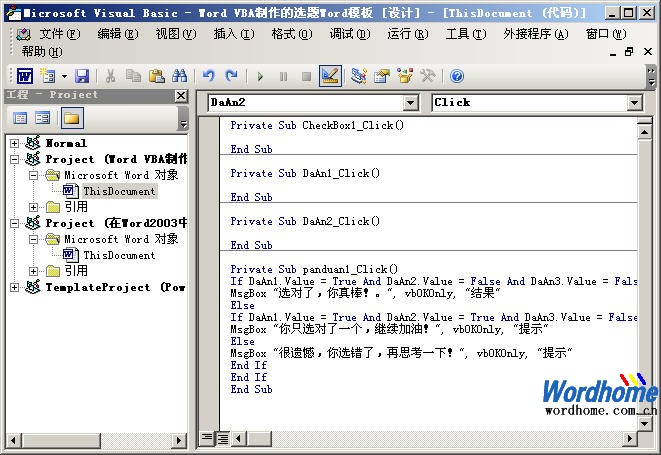Screen dimensions: 661x455
Task: Open the Project Explorer toolbar icon
Action: click(x=359, y=76)
